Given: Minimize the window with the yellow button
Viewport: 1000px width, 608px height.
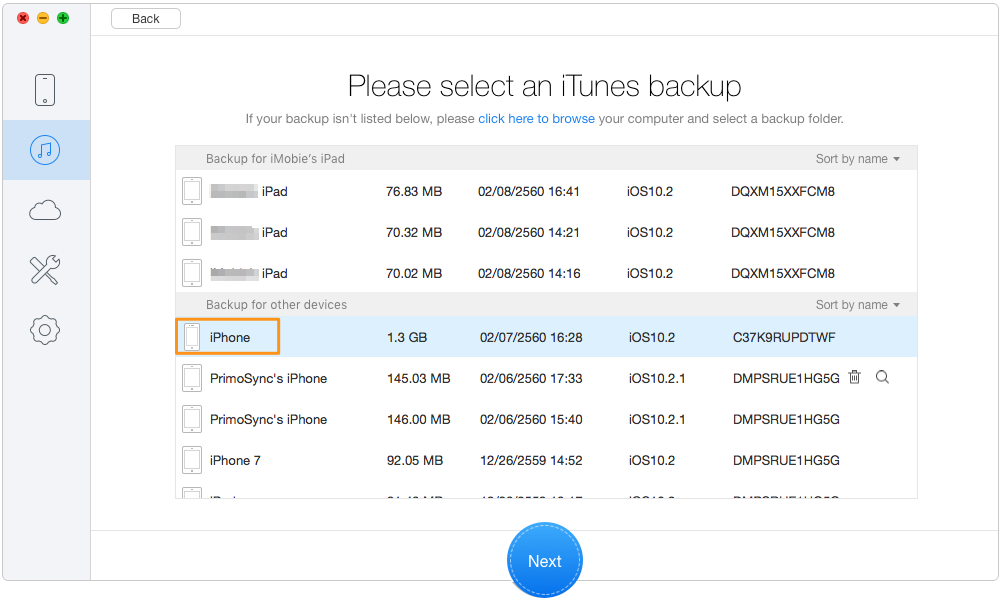Looking at the screenshot, I should 43,18.
